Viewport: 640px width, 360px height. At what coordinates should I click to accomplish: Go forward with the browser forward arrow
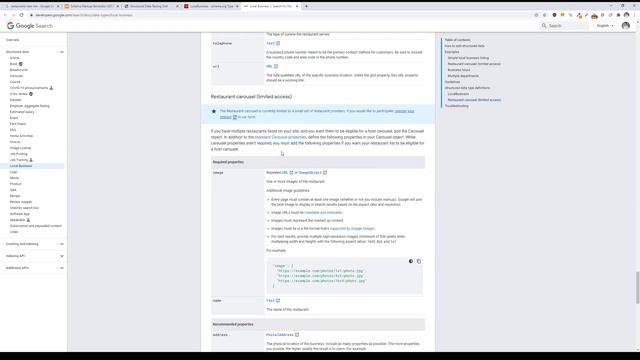pos(13,15)
